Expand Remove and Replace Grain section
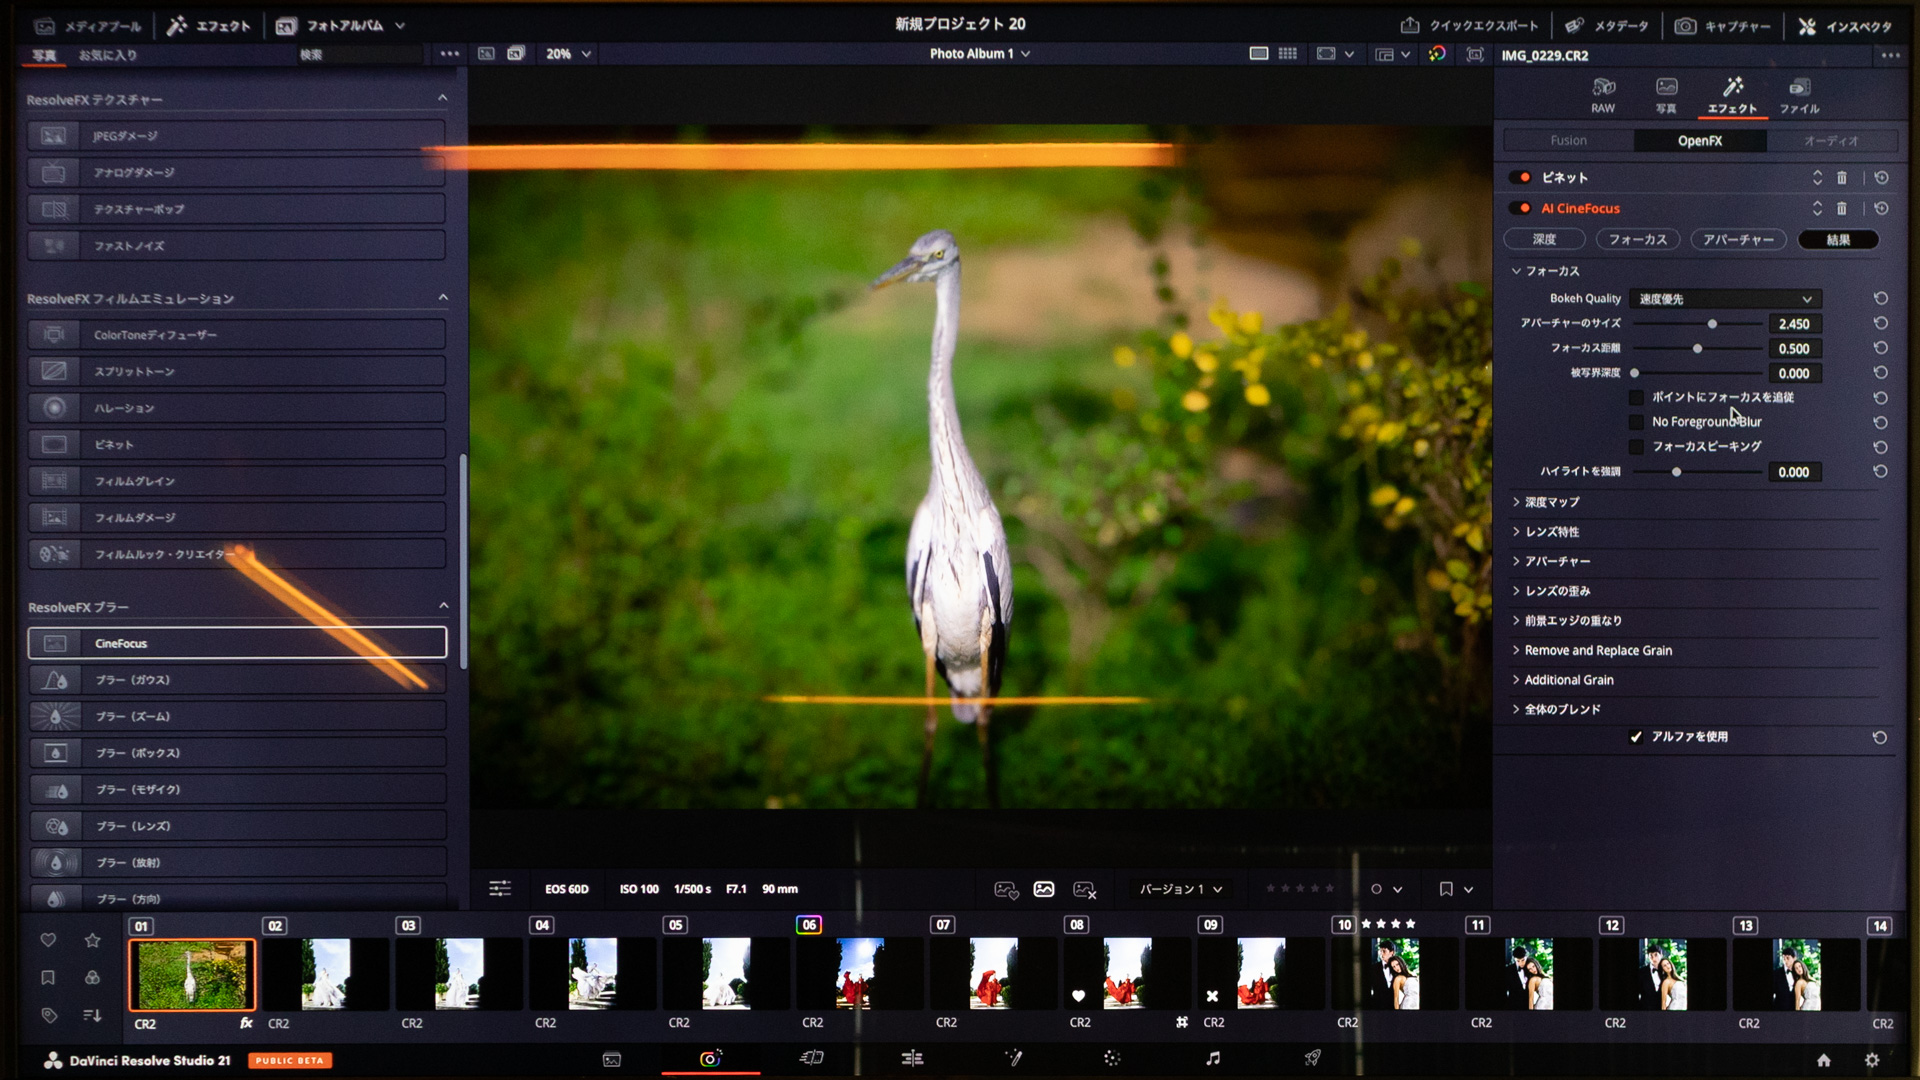 pyautogui.click(x=1597, y=650)
